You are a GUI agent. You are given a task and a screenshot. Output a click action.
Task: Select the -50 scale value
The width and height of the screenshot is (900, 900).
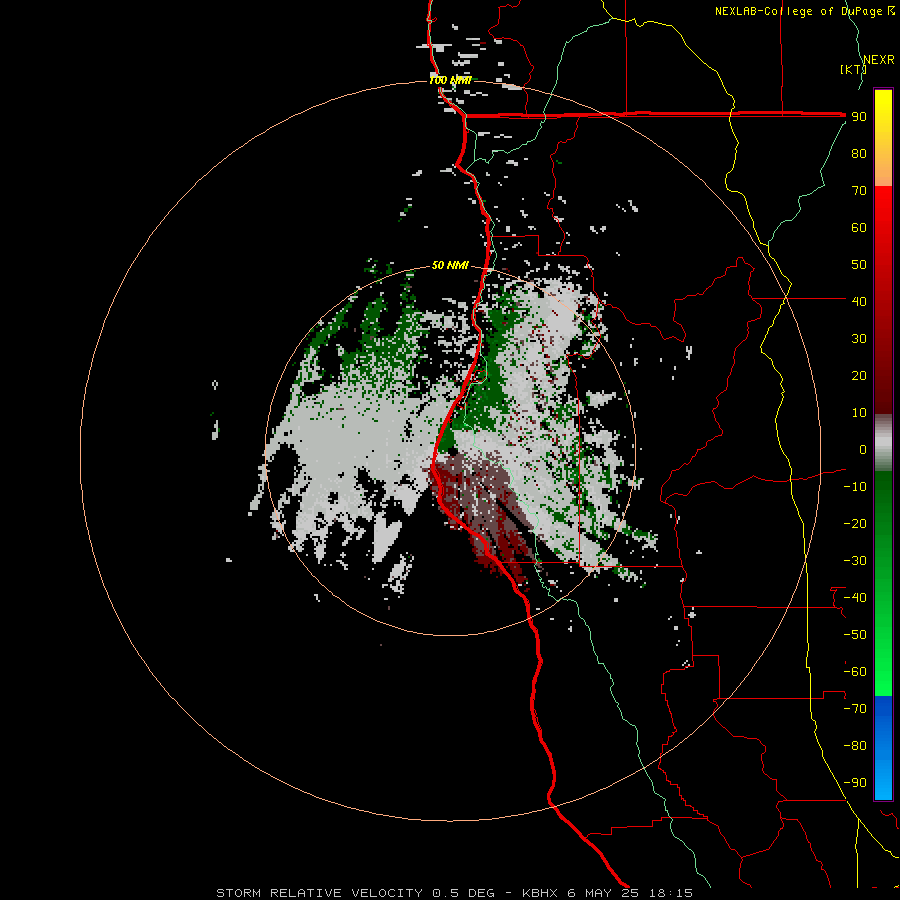(855, 635)
